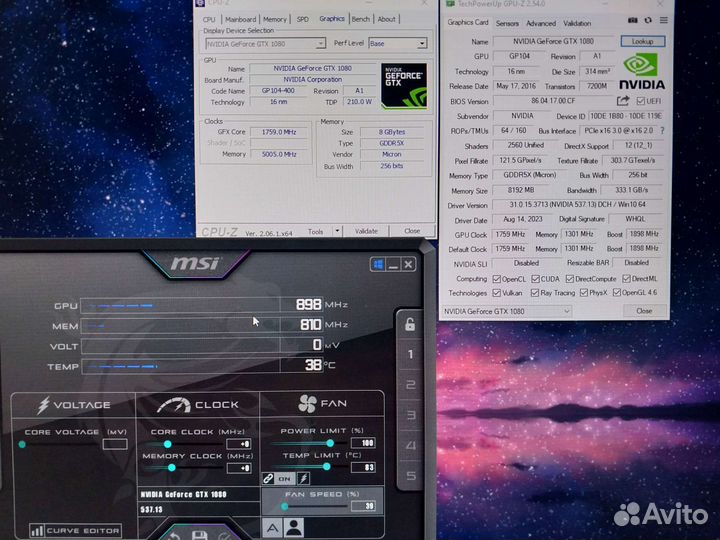Refresh GPU-Z with the reload icon
The height and width of the screenshot is (540, 720).
pyautogui.click(x=648, y=20)
